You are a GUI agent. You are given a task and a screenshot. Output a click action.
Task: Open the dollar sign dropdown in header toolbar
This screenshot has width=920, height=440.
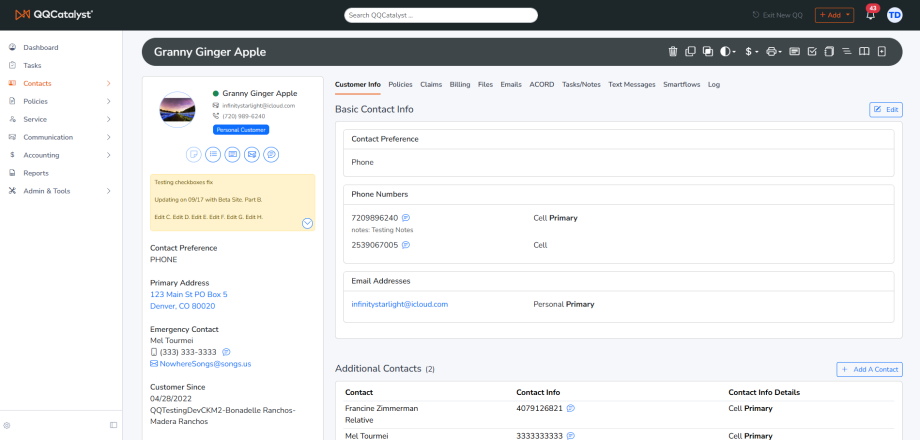(x=752, y=52)
